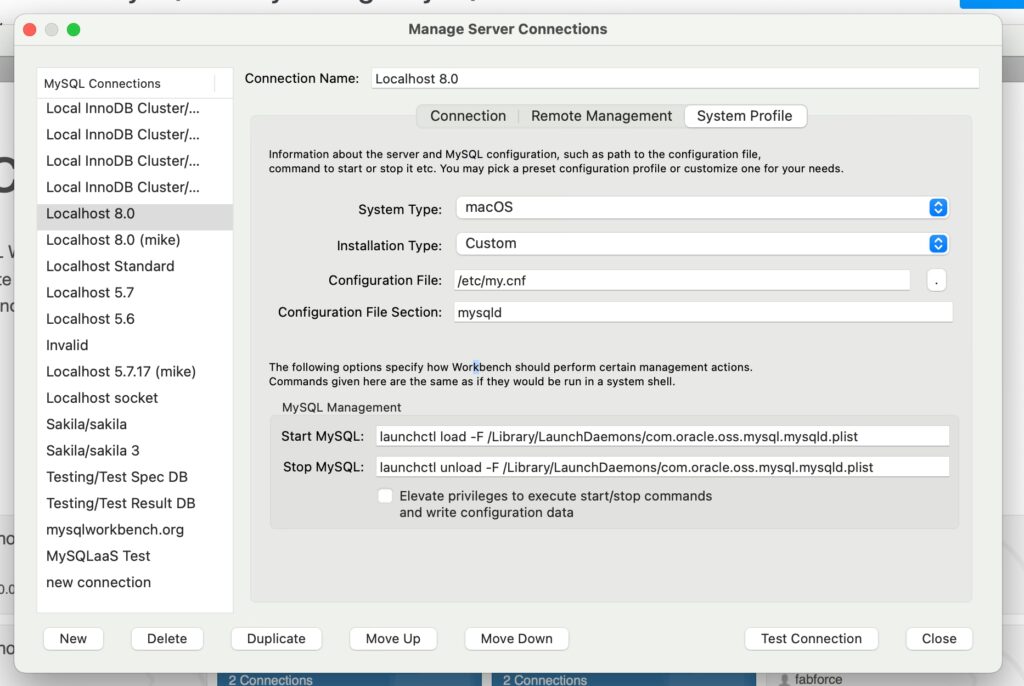Click the Test Connection button
Image resolution: width=1024 pixels, height=686 pixels.
click(x=811, y=639)
